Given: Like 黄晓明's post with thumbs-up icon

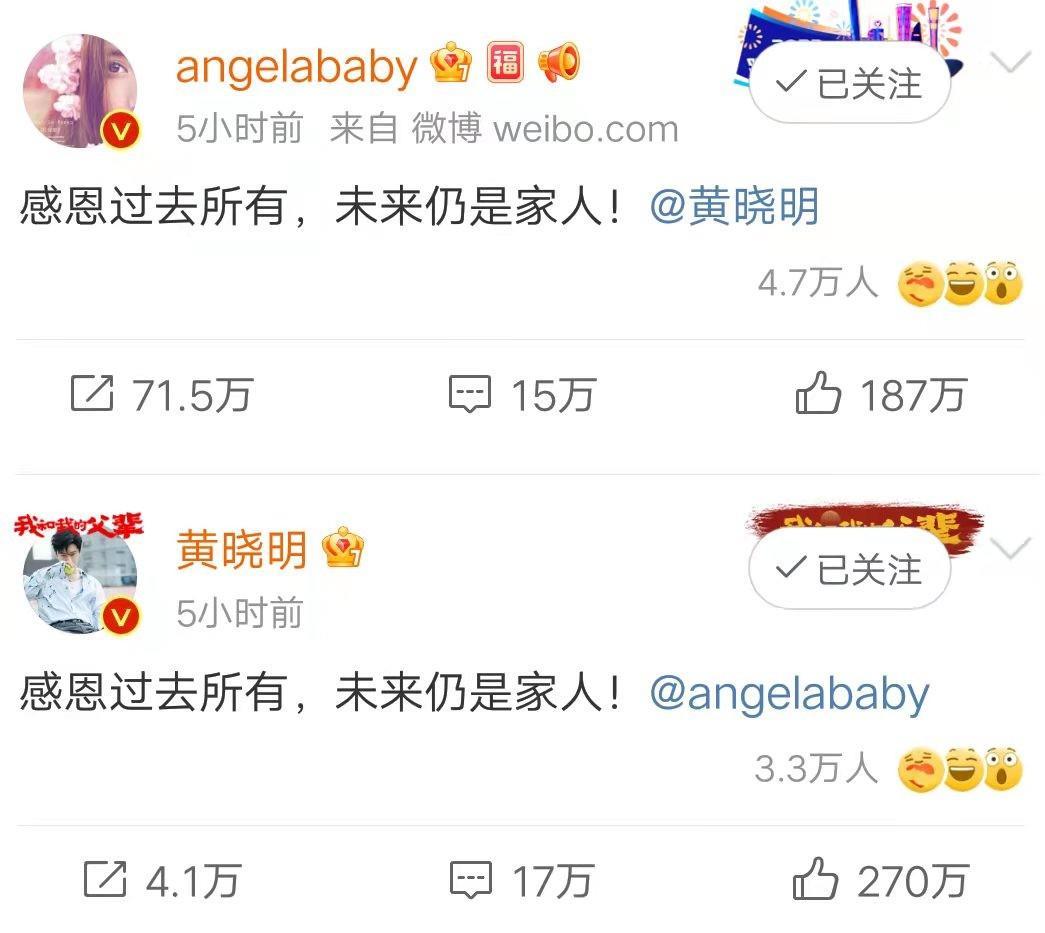Looking at the screenshot, I should [815, 878].
